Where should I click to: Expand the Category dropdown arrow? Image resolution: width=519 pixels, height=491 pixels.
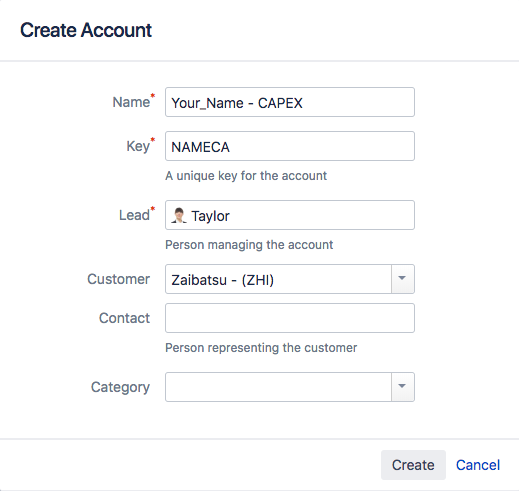[403, 387]
